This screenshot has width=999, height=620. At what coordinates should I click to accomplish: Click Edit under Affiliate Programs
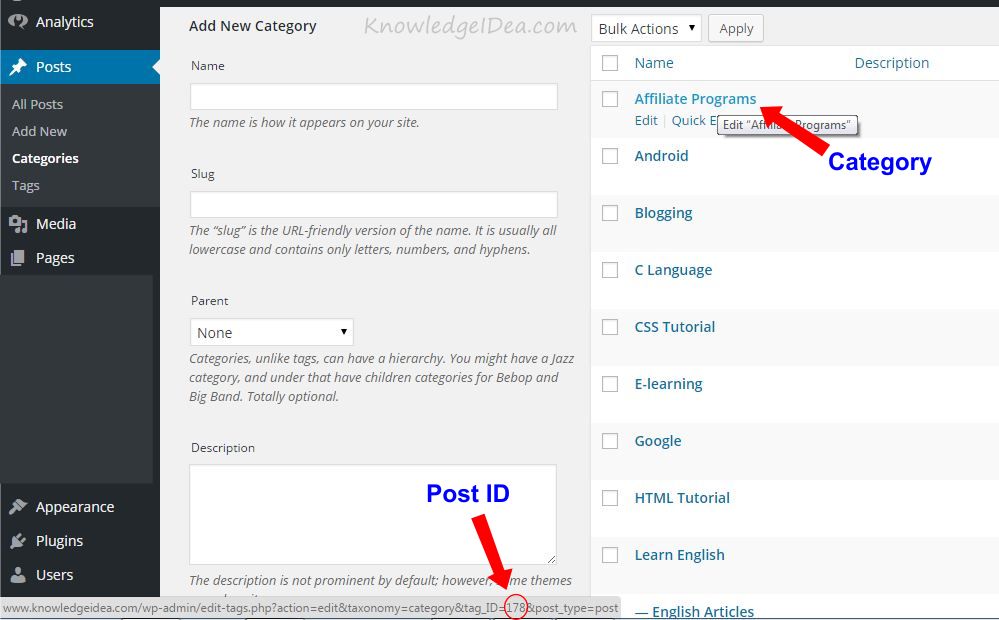tap(646, 120)
